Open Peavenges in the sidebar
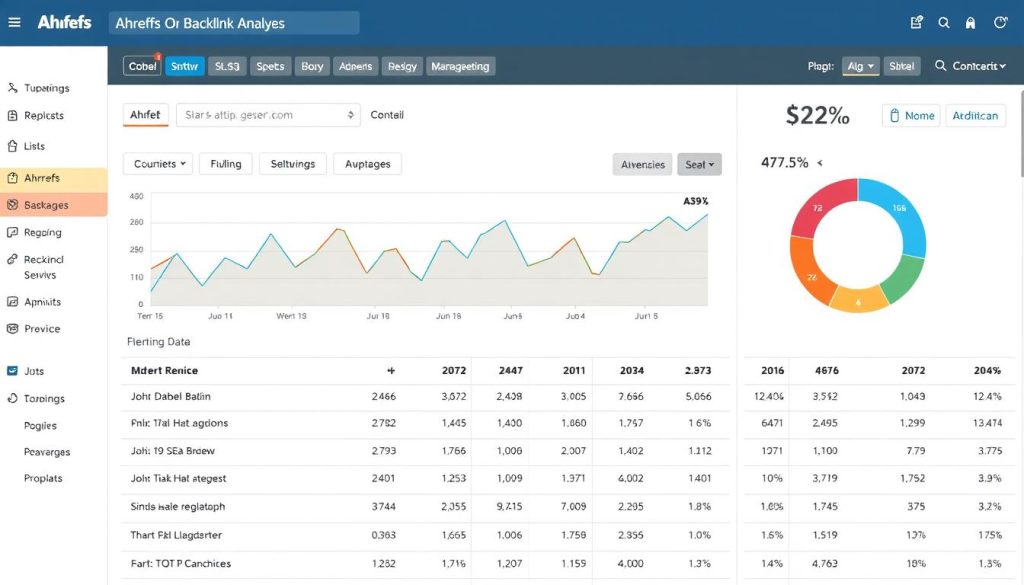This screenshot has width=1024, height=585. (47, 452)
